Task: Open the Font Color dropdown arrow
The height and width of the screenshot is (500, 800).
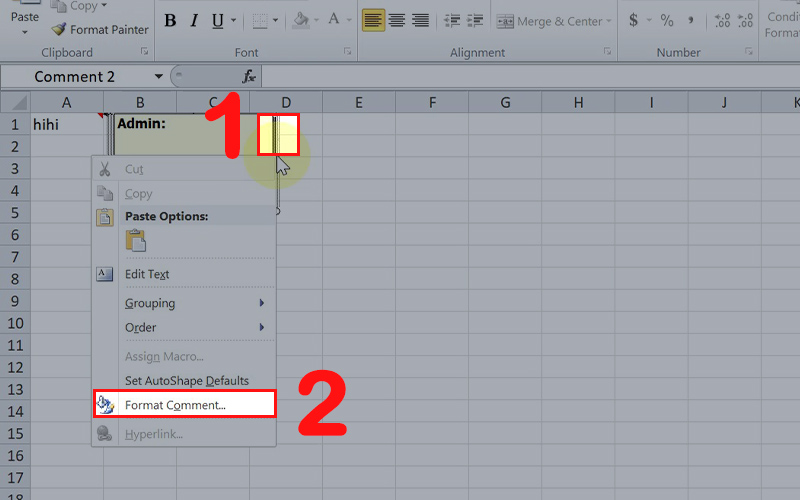Action: (x=349, y=21)
